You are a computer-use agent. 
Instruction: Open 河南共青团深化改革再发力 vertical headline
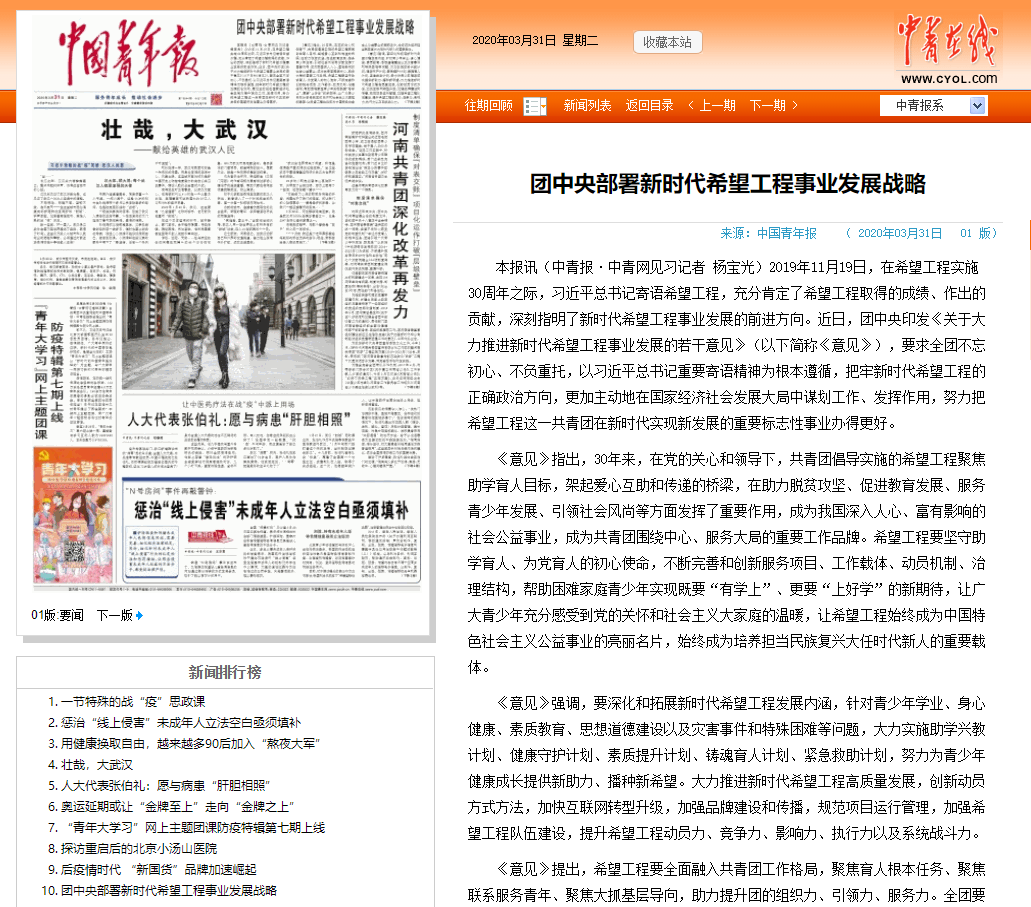tap(400, 220)
